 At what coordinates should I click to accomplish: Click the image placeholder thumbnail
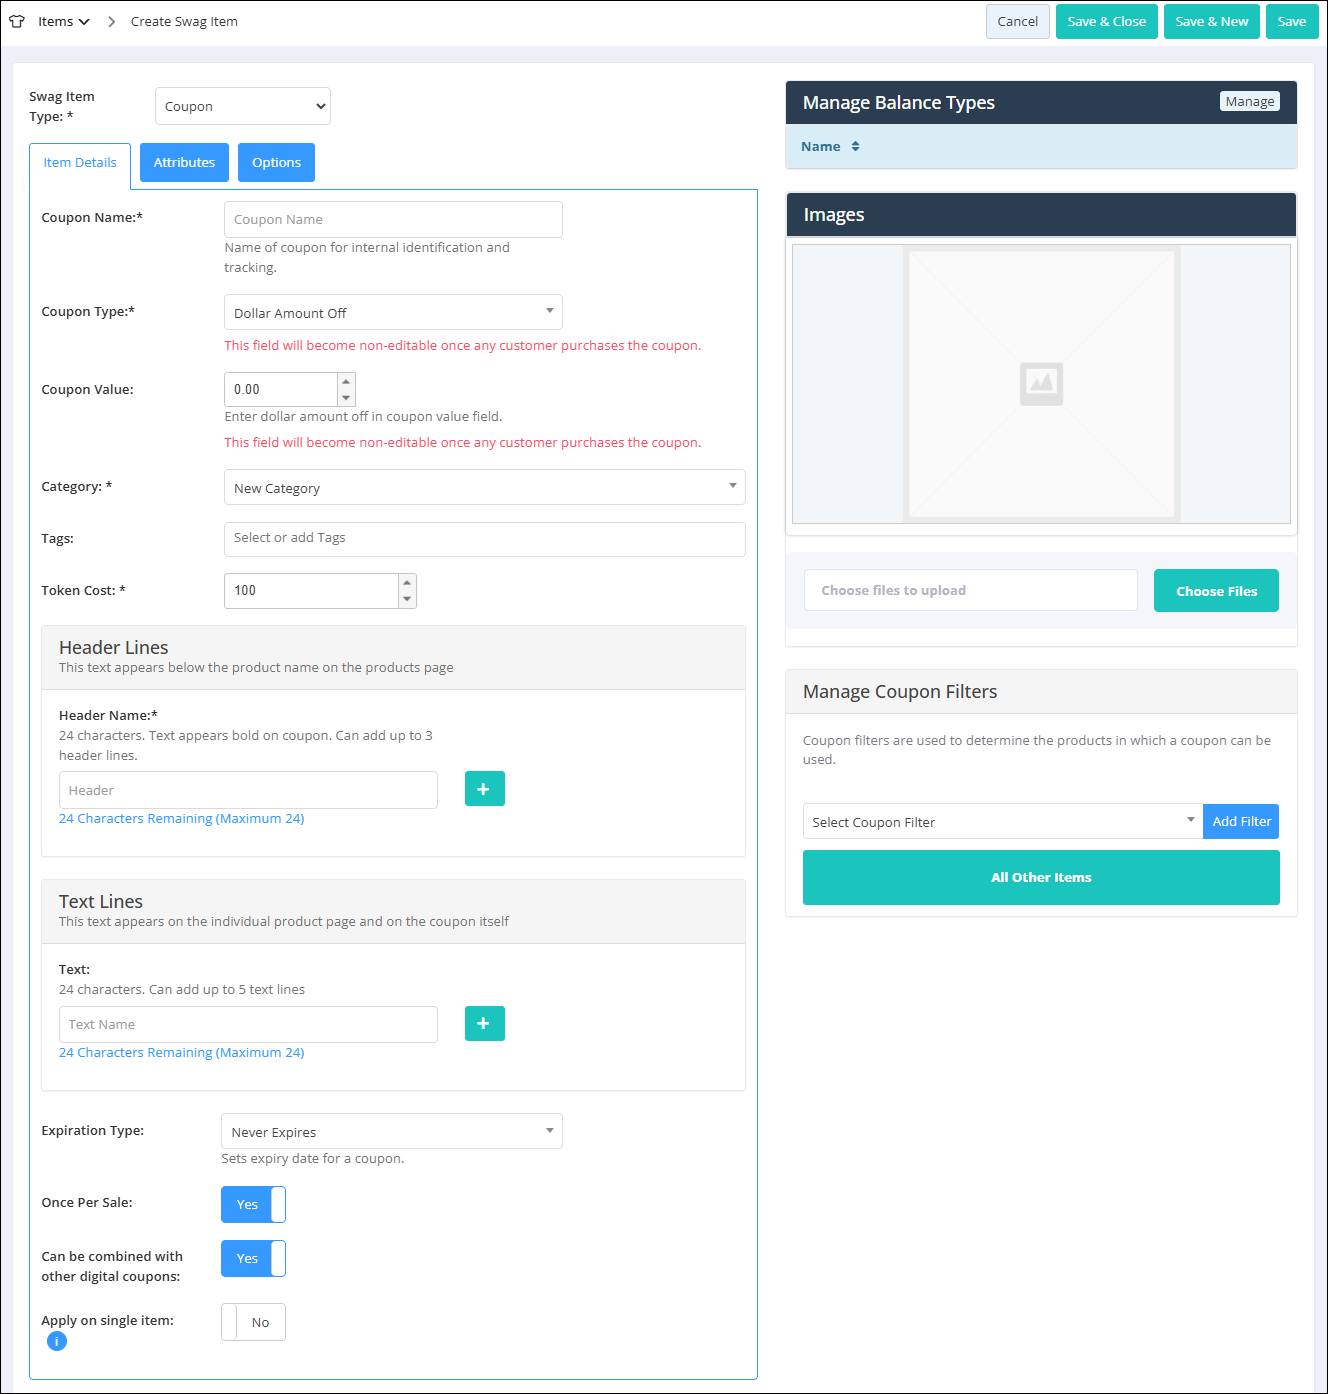pyautogui.click(x=1041, y=384)
